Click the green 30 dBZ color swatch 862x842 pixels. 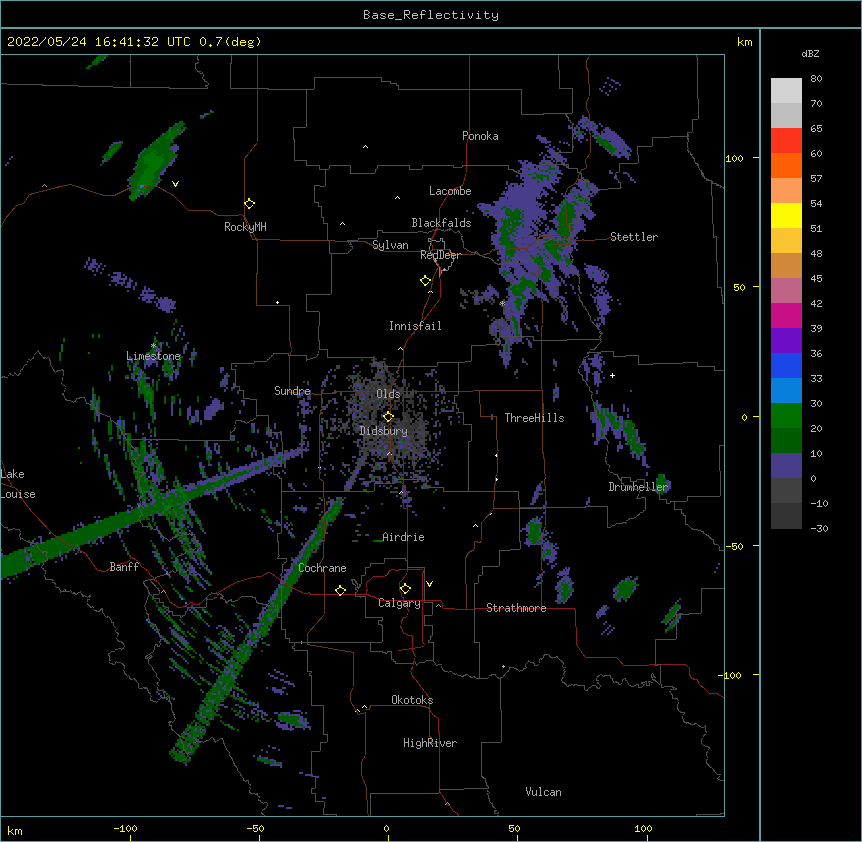tap(786, 416)
